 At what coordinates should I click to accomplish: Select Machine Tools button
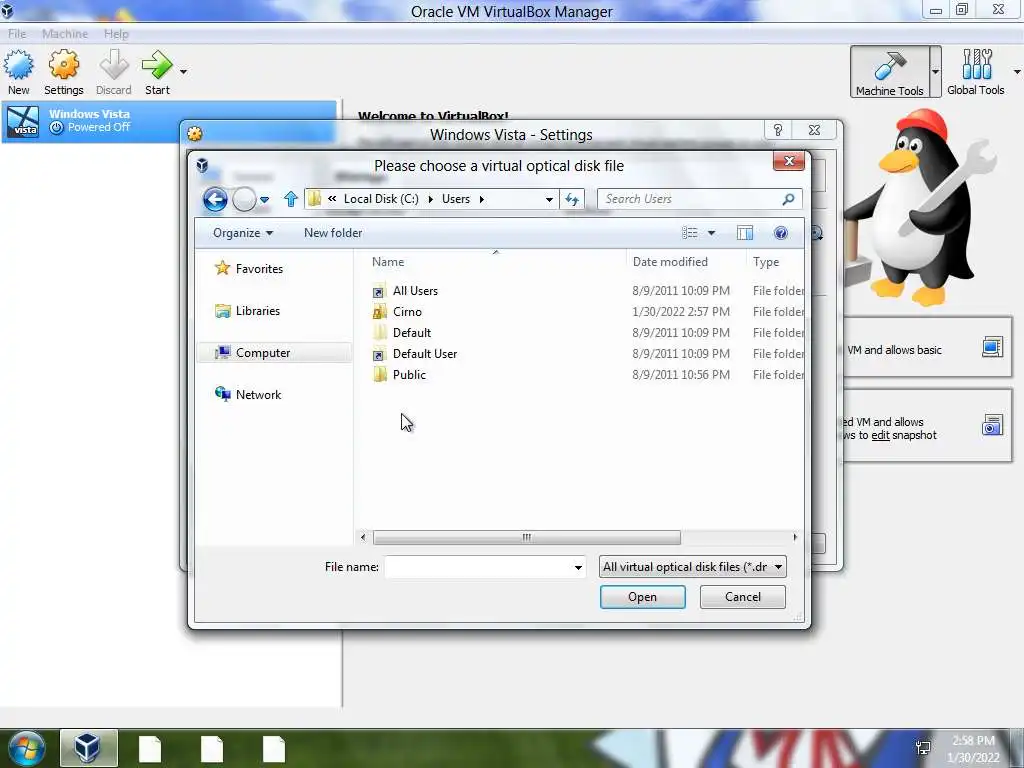[889, 72]
